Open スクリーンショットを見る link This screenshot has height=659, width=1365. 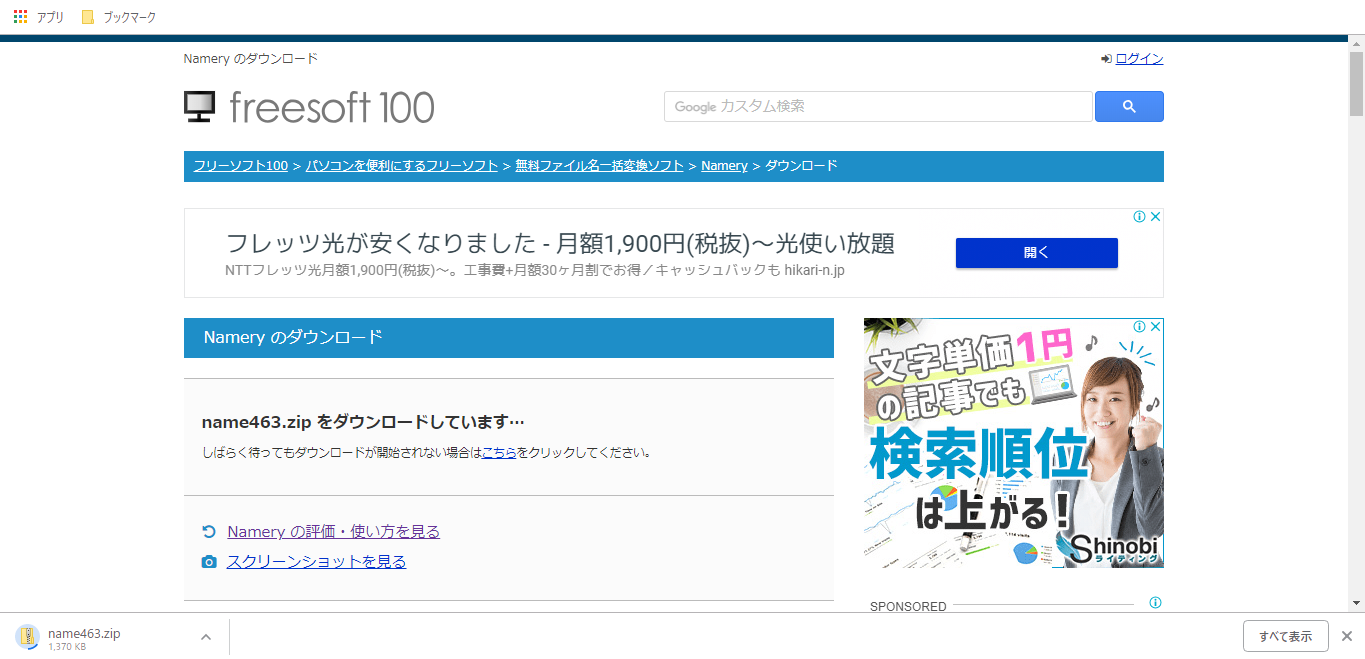[x=316, y=562]
